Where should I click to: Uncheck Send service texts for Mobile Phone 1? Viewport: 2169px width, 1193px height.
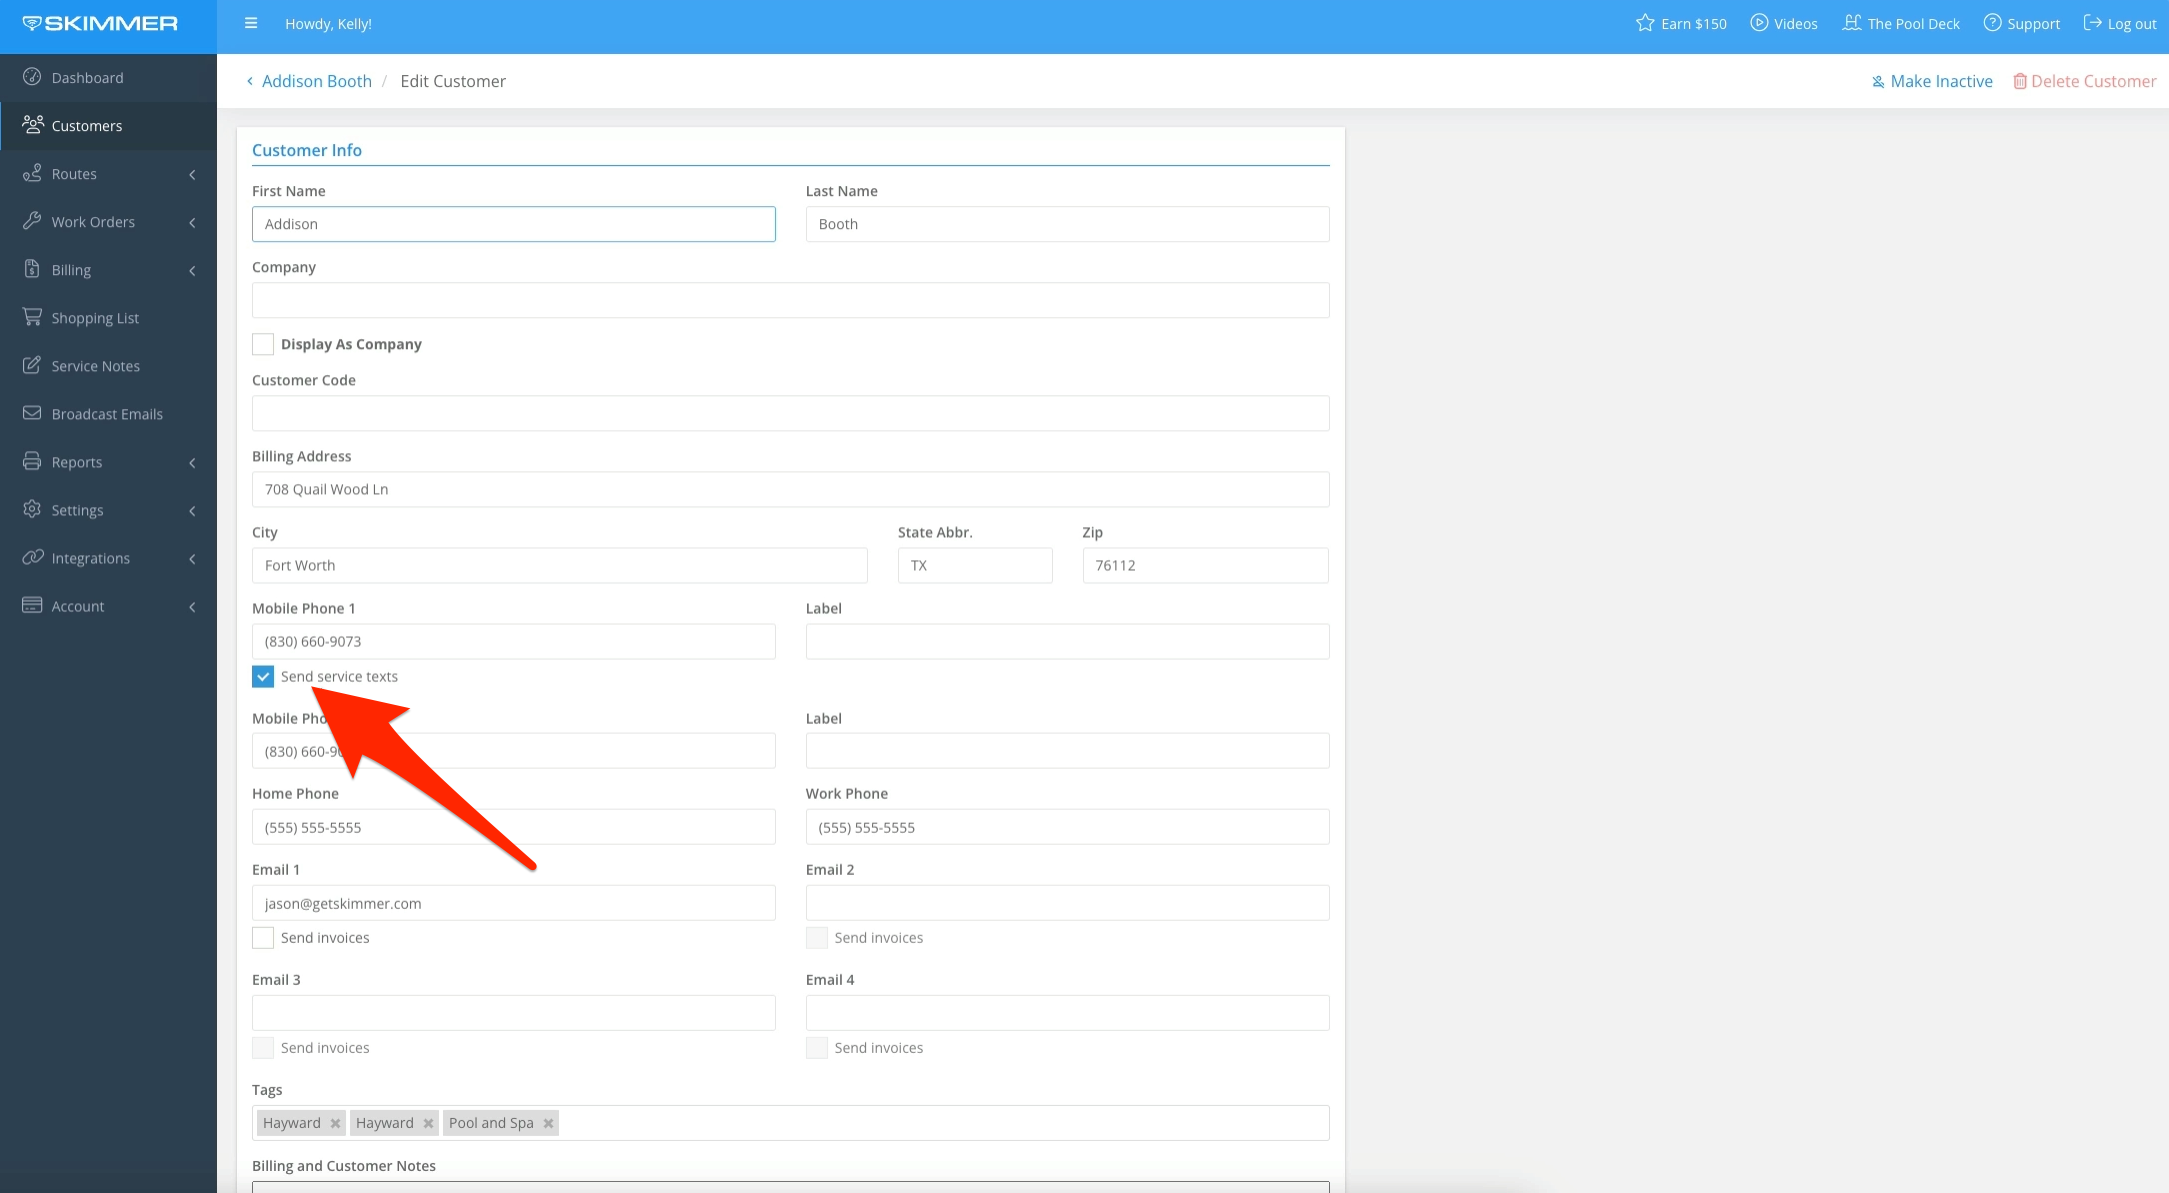[x=263, y=676]
